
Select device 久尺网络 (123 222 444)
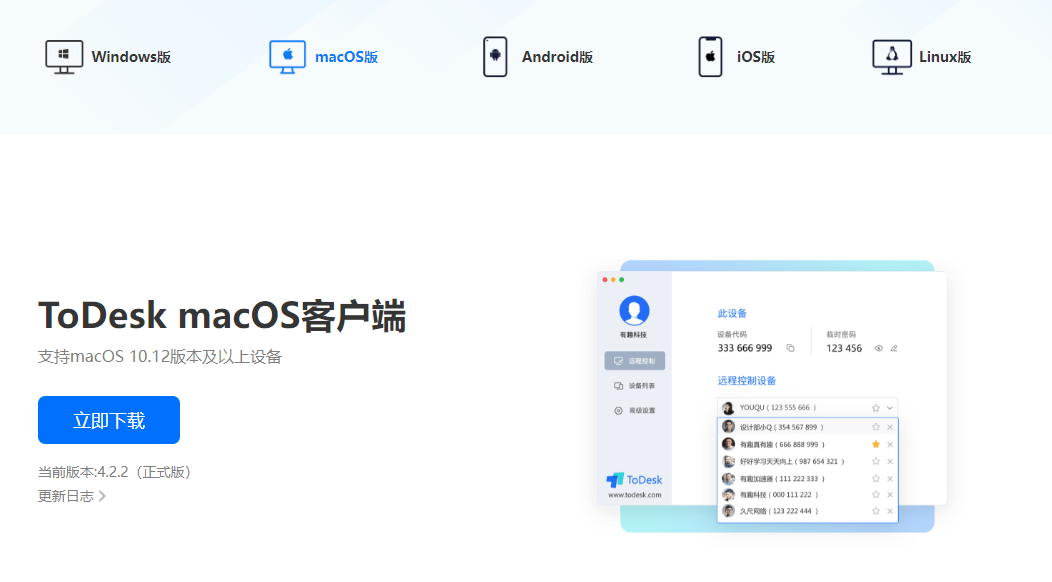point(808,511)
